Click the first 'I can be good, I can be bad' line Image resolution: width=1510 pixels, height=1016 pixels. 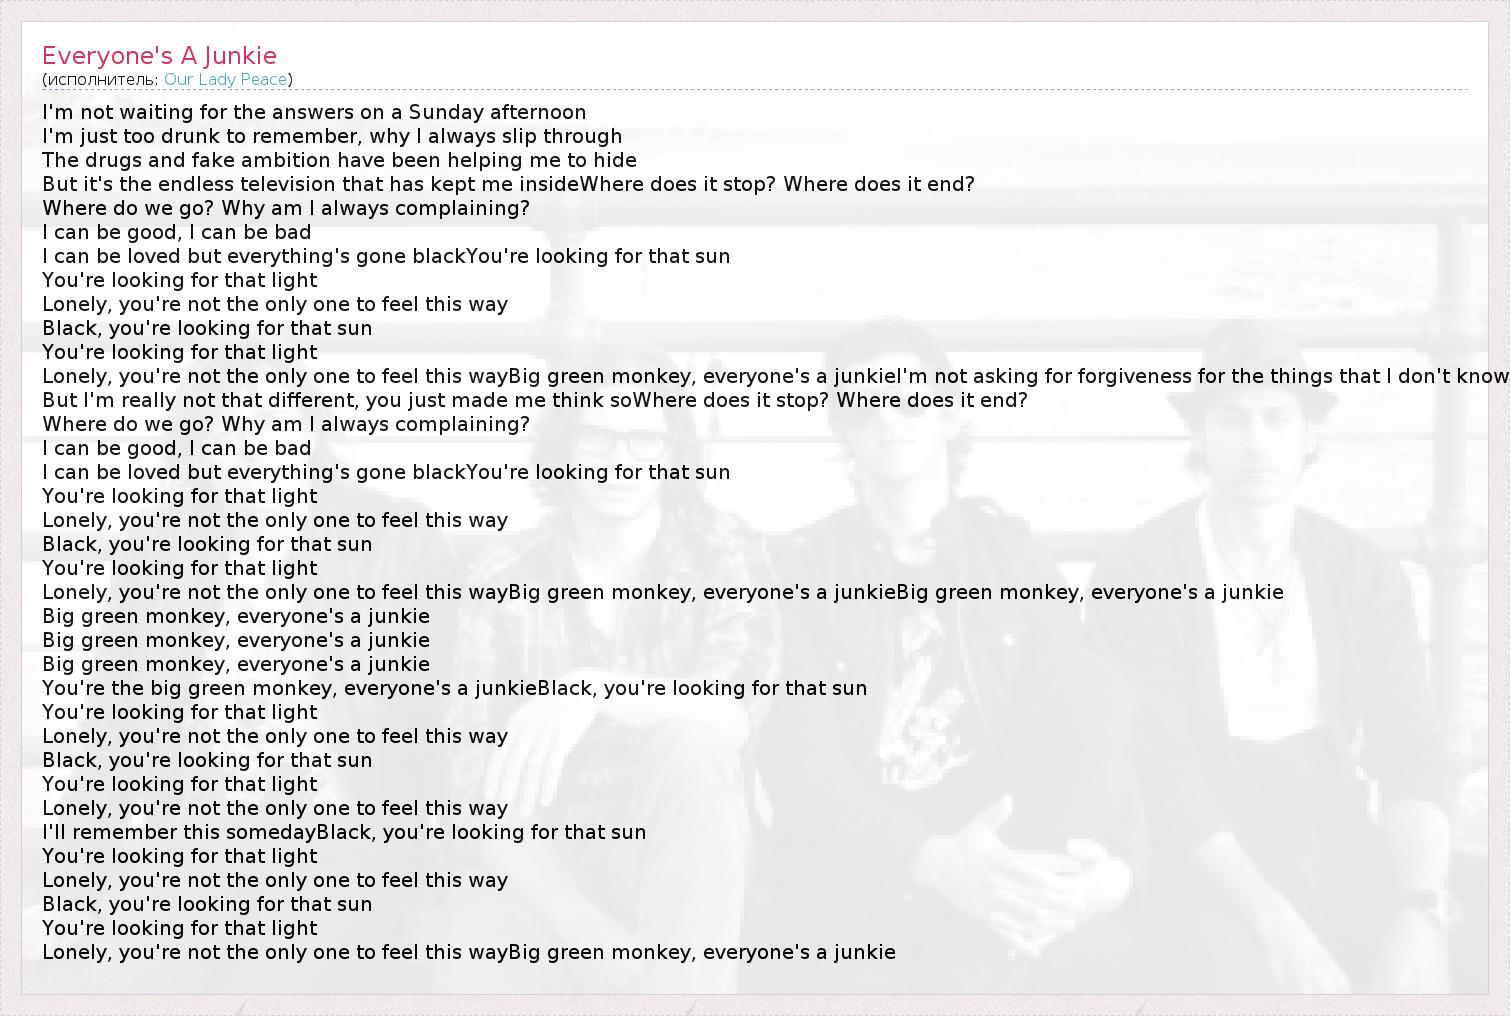click(177, 232)
